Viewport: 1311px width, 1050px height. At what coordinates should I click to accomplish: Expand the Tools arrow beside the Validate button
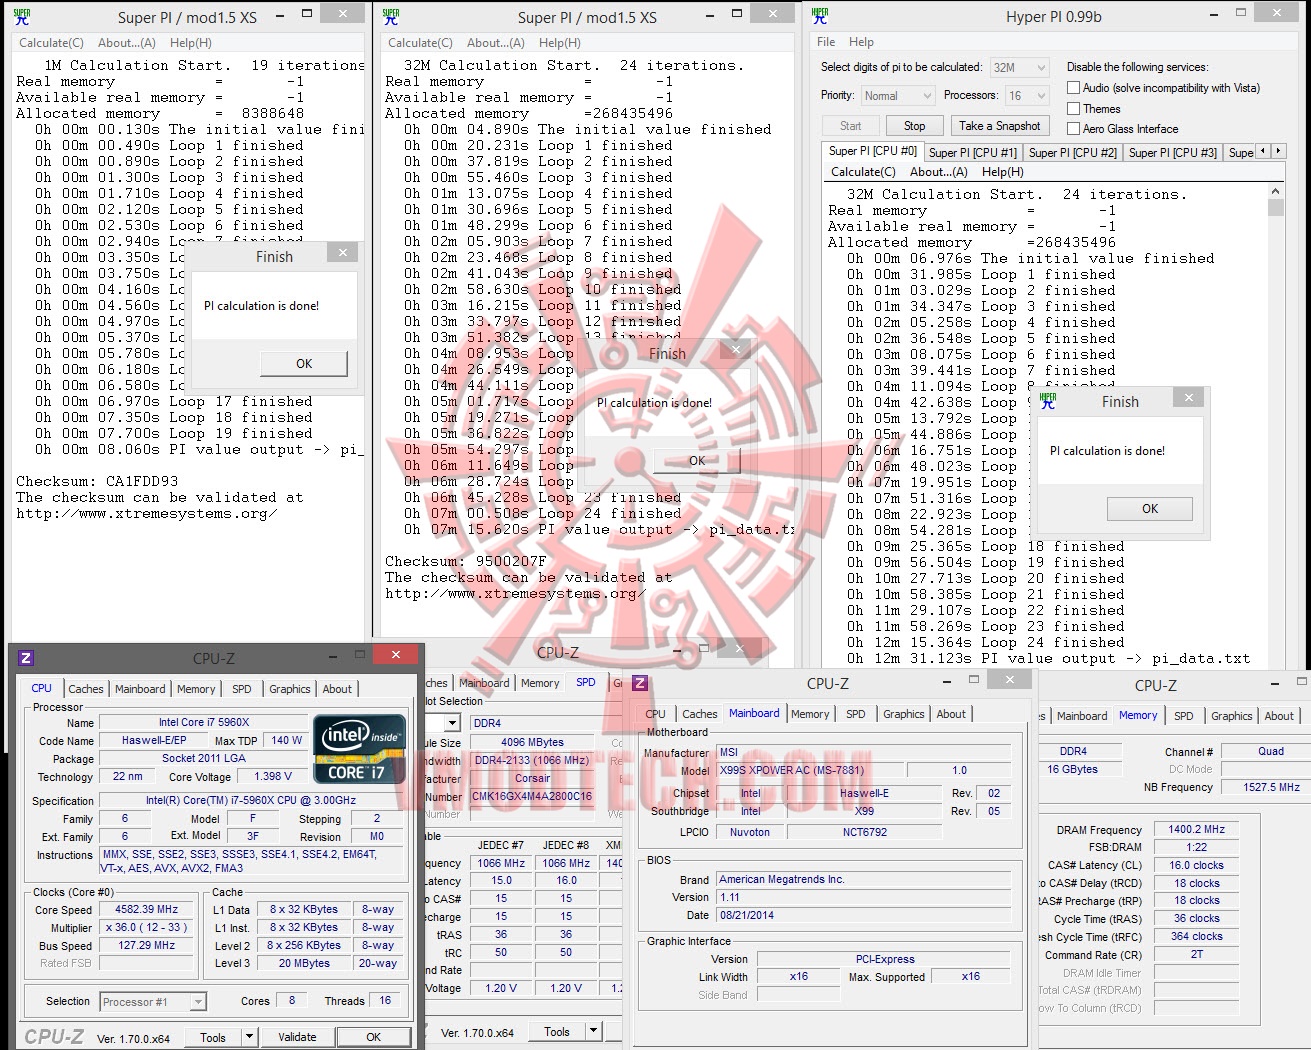pos(250,1037)
